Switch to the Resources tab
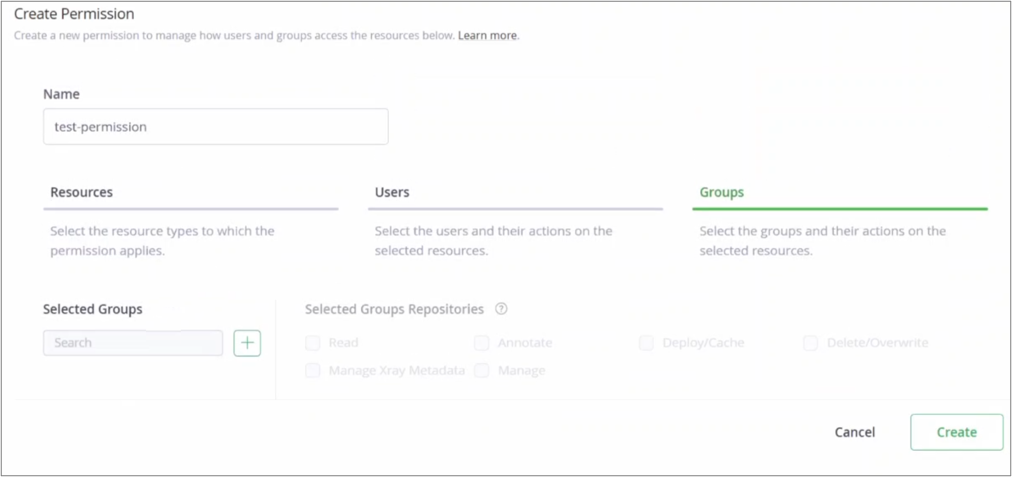1012x477 pixels. 82,192
